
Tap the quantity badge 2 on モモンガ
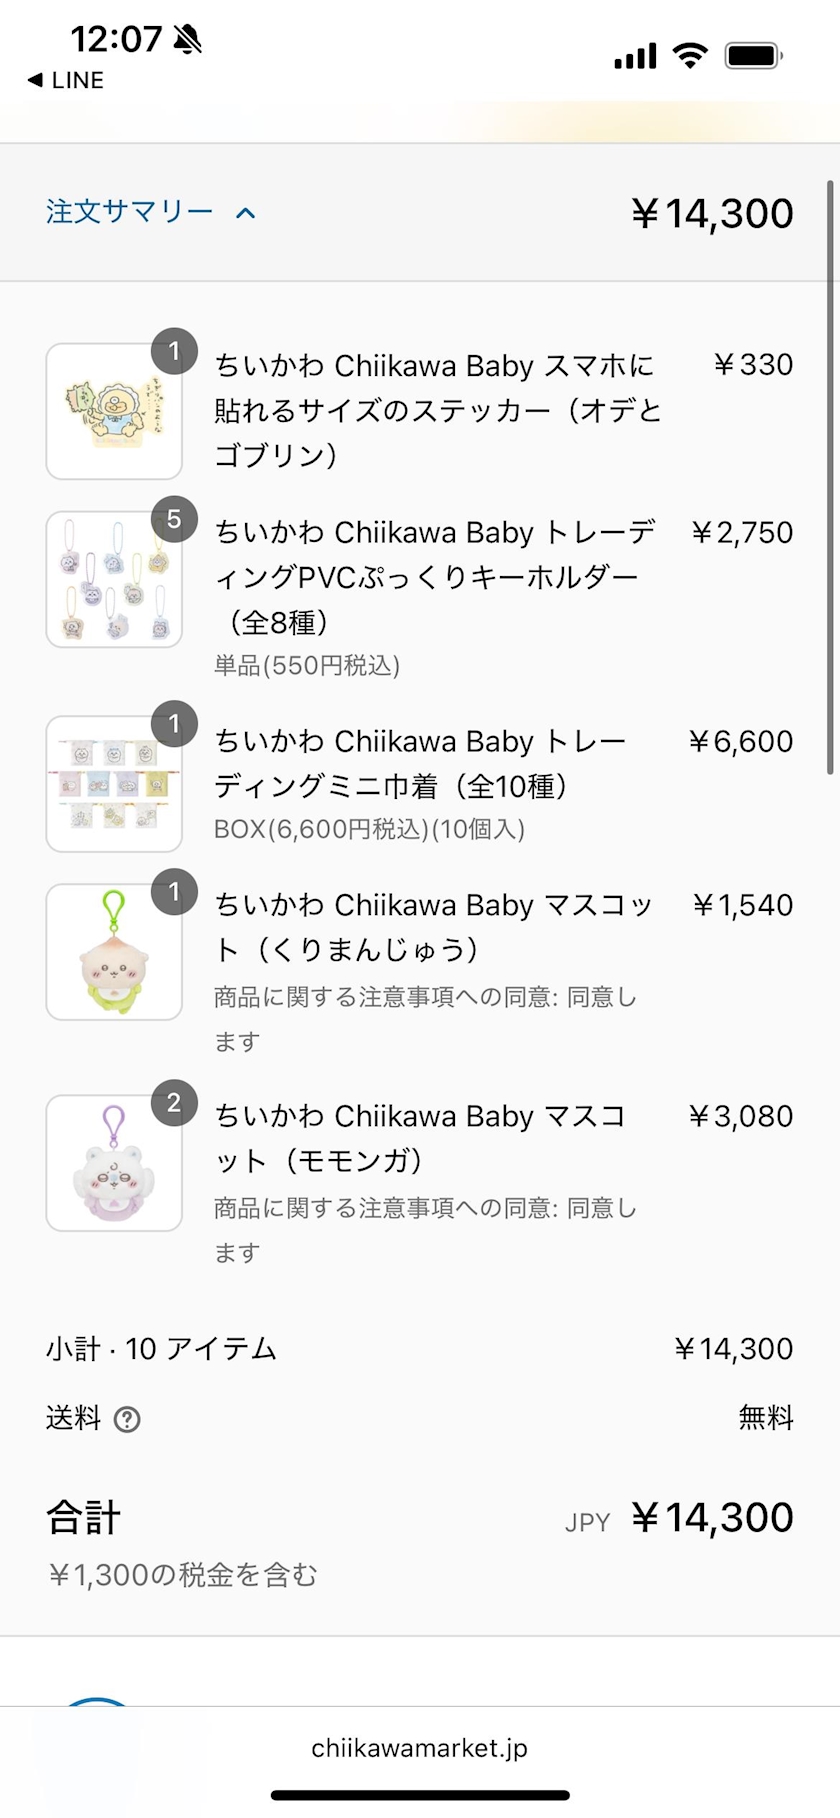[174, 1102]
